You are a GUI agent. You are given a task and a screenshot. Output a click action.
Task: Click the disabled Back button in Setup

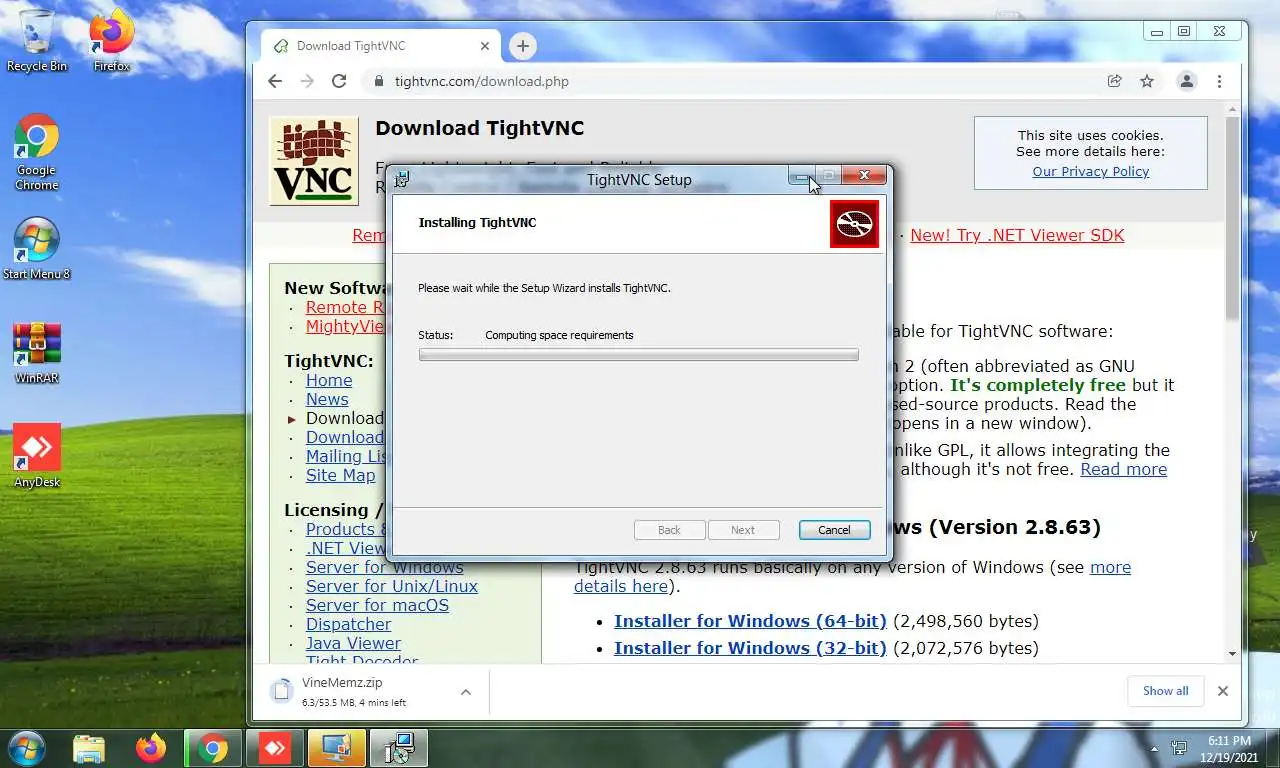click(x=669, y=530)
